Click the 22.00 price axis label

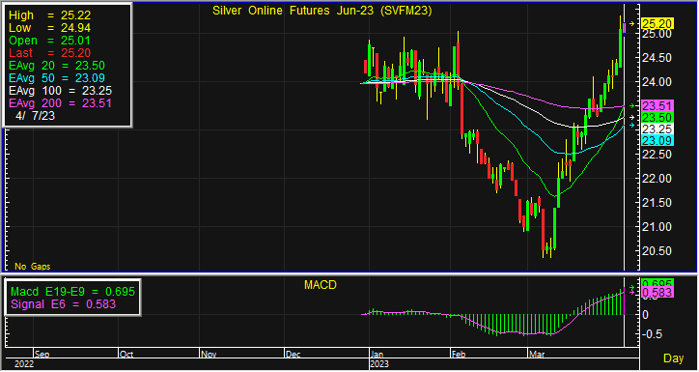click(x=657, y=179)
